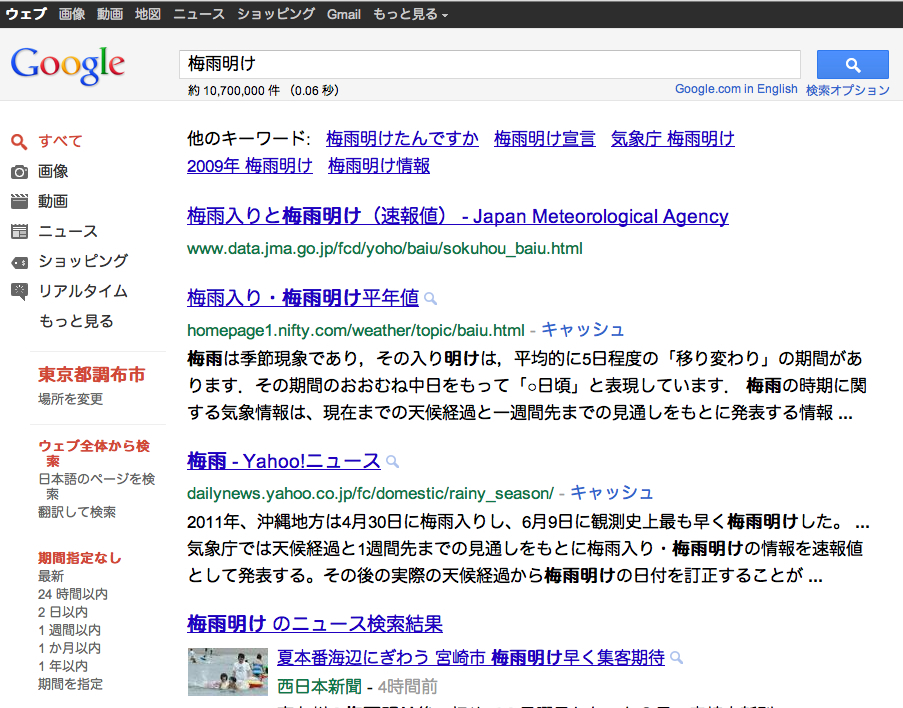
Task: Filter results to 2 日以内
Action: tap(63, 612)
